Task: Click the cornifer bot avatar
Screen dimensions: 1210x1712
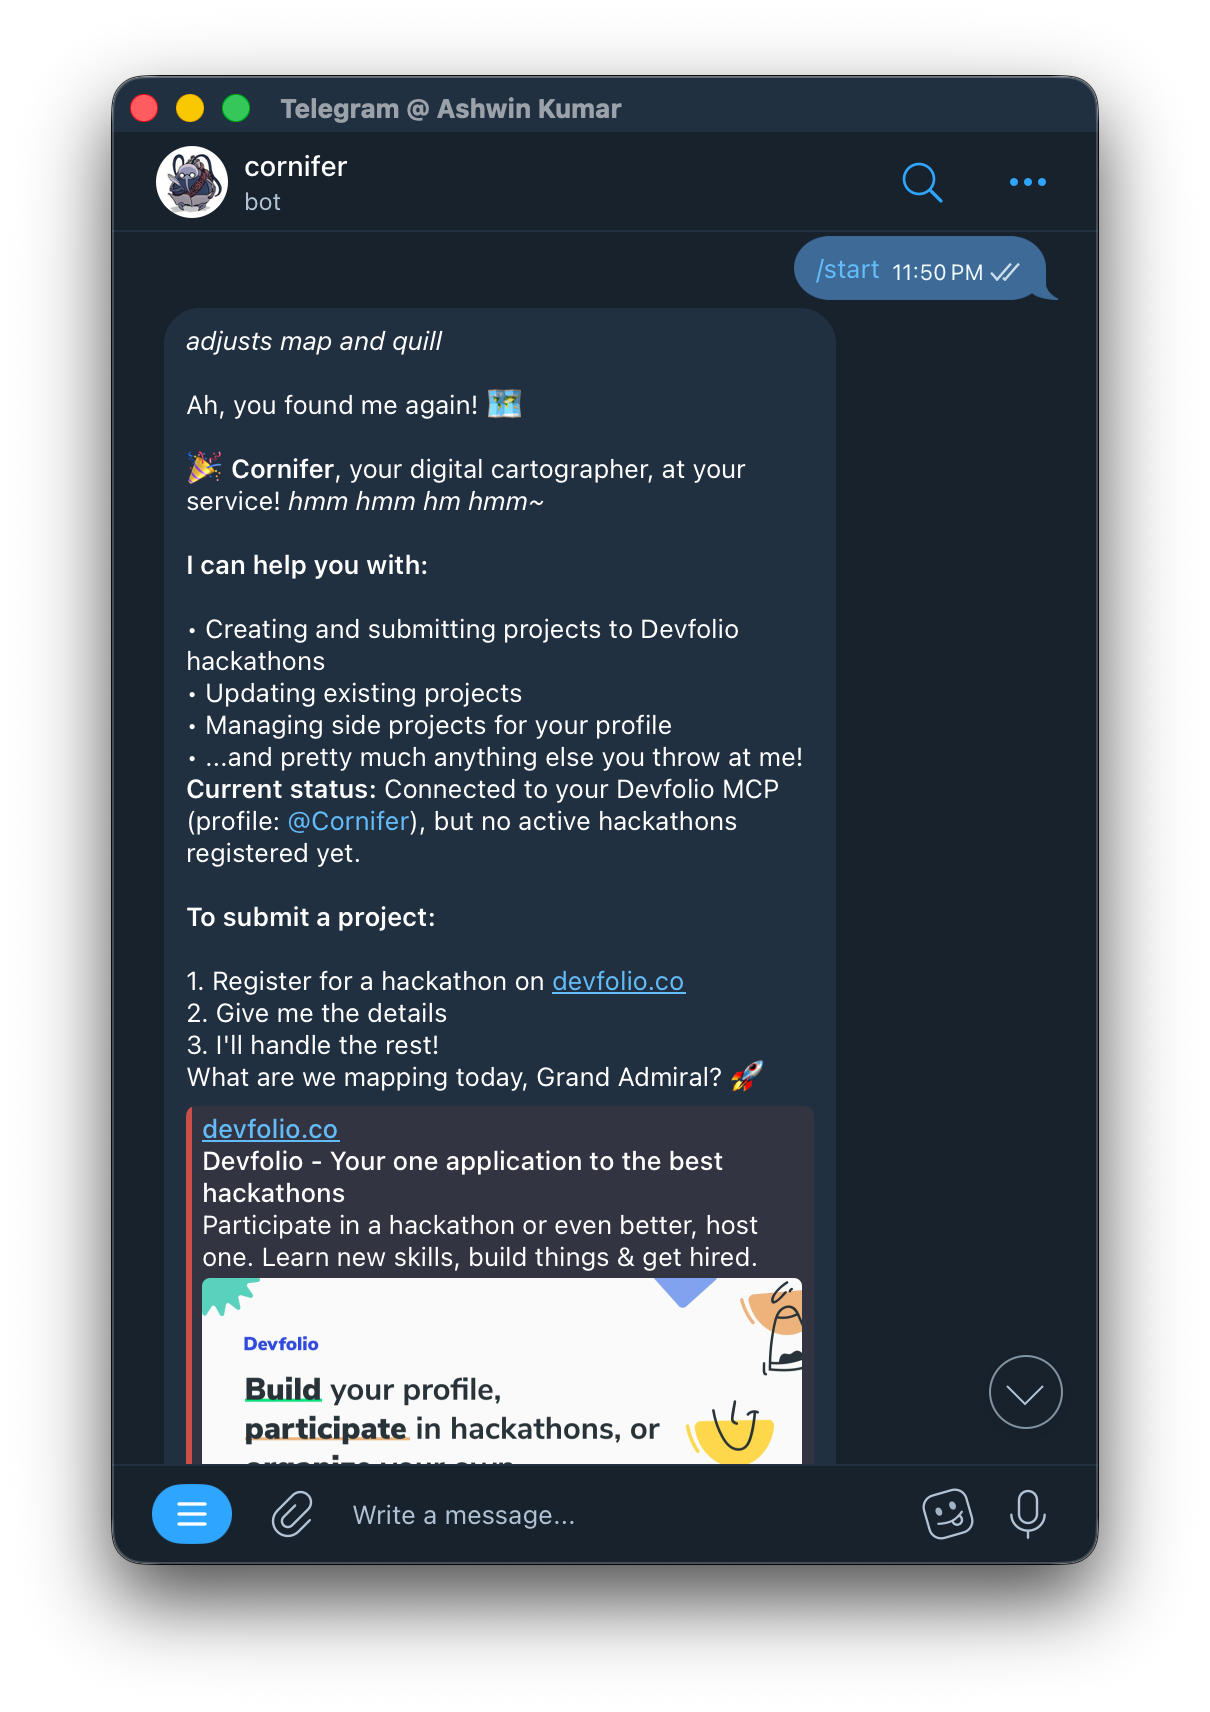Action: 192,182
